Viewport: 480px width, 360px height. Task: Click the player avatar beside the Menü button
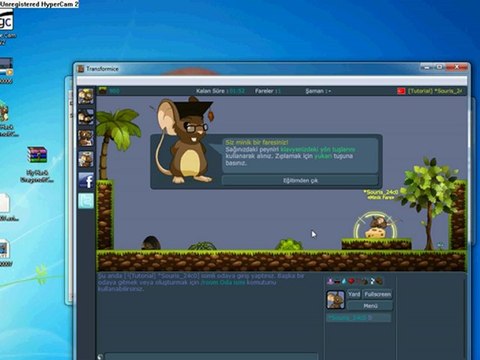coord(335,299)
